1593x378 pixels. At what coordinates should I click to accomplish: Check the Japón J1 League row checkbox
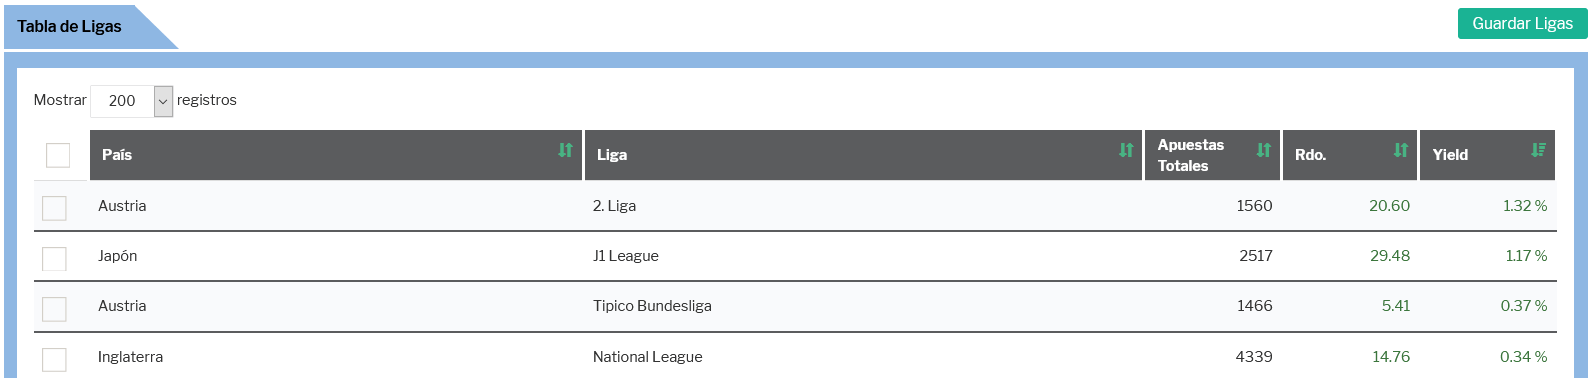[54, 259]
